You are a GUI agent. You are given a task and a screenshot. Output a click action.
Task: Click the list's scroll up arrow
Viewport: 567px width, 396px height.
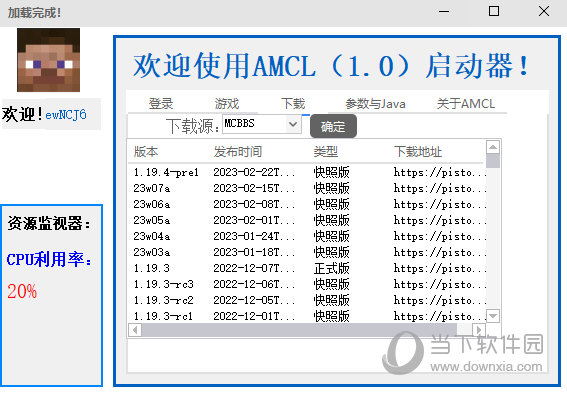click(493, 147)
